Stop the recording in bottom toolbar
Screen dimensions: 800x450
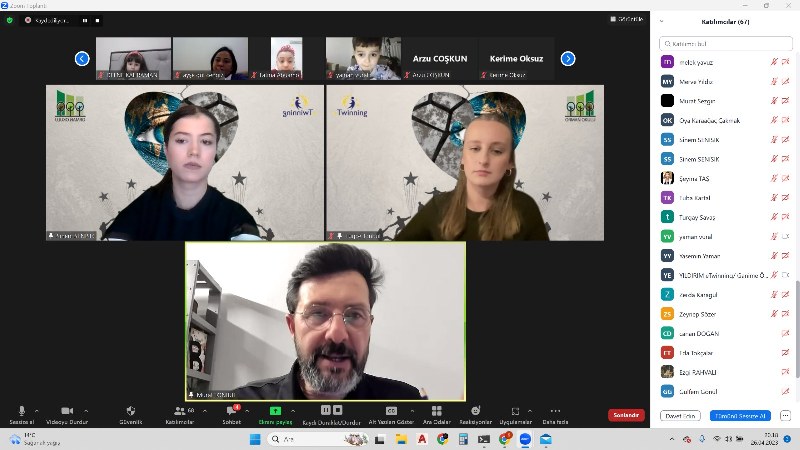click(x=338, y=410)
